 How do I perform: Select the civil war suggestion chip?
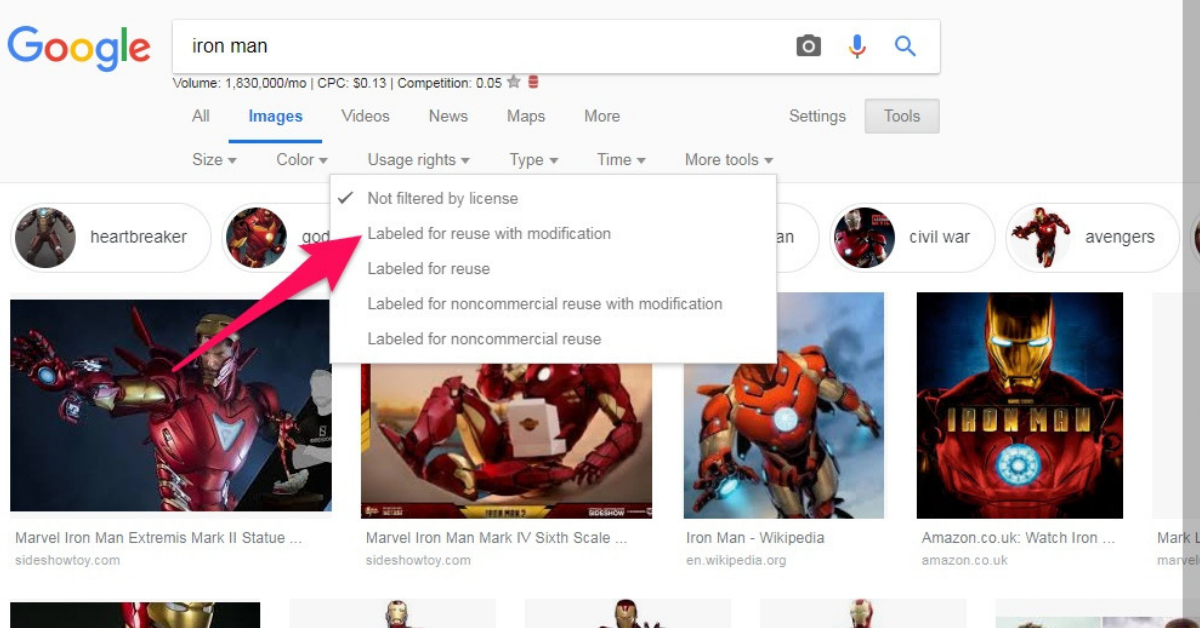tap(912, 238)
